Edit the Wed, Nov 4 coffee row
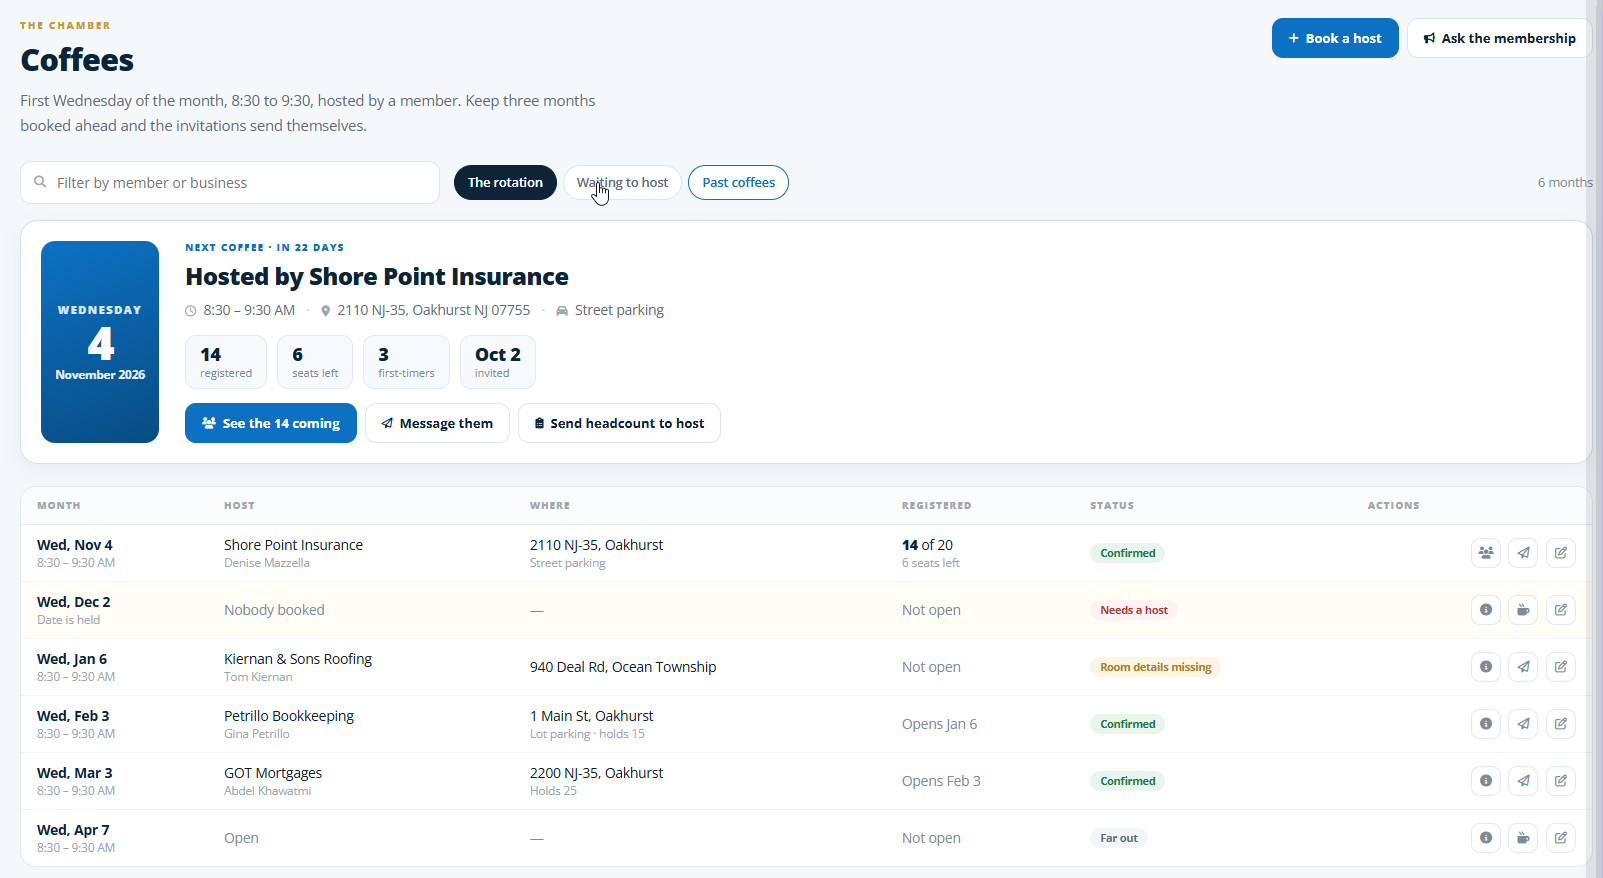The height and width of the screenshot is (878, 1603). (x=1561, y=553)
